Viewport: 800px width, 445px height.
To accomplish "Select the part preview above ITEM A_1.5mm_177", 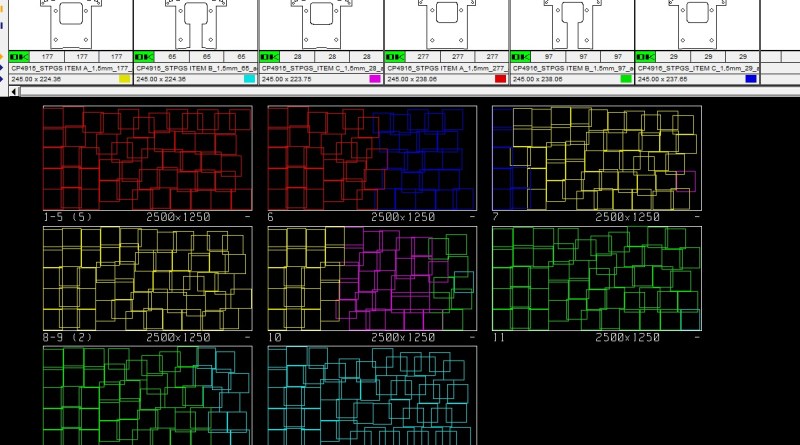I will 70,25.
